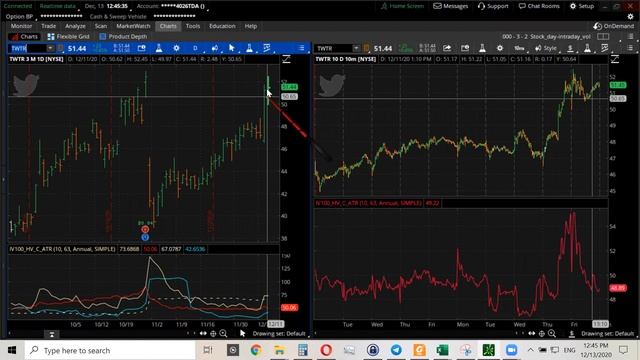The width and height of the screenshot is (640, 360).
Task: Open right chart Patterns flask icon
Action: tap(587, 48)
